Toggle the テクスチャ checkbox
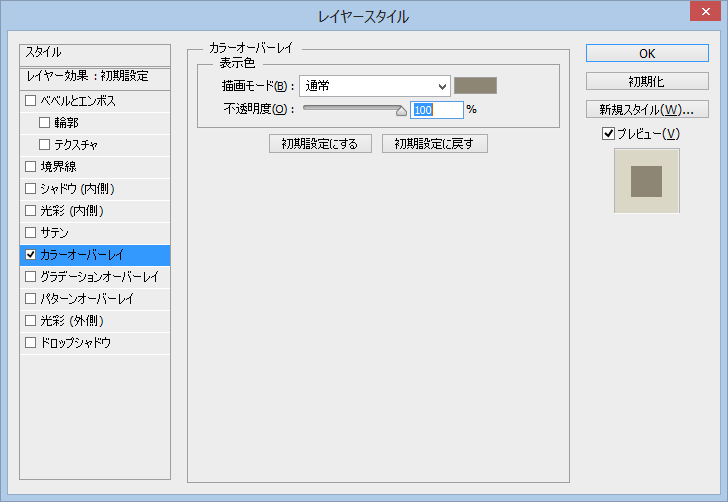This screenshot has width=728, height=502. [44, 145]
